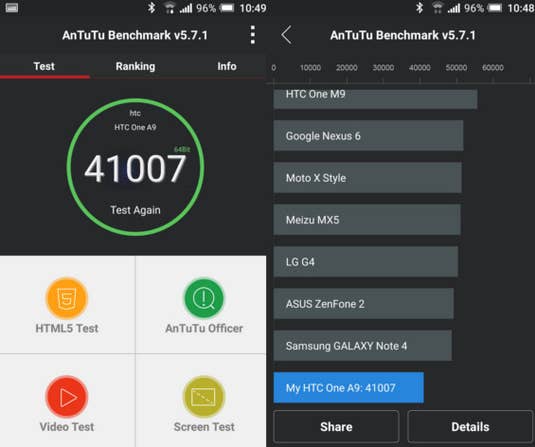Tap the small htc brand label in circle
The height and width of the screenshot is (447, 535).
(135, 113)
